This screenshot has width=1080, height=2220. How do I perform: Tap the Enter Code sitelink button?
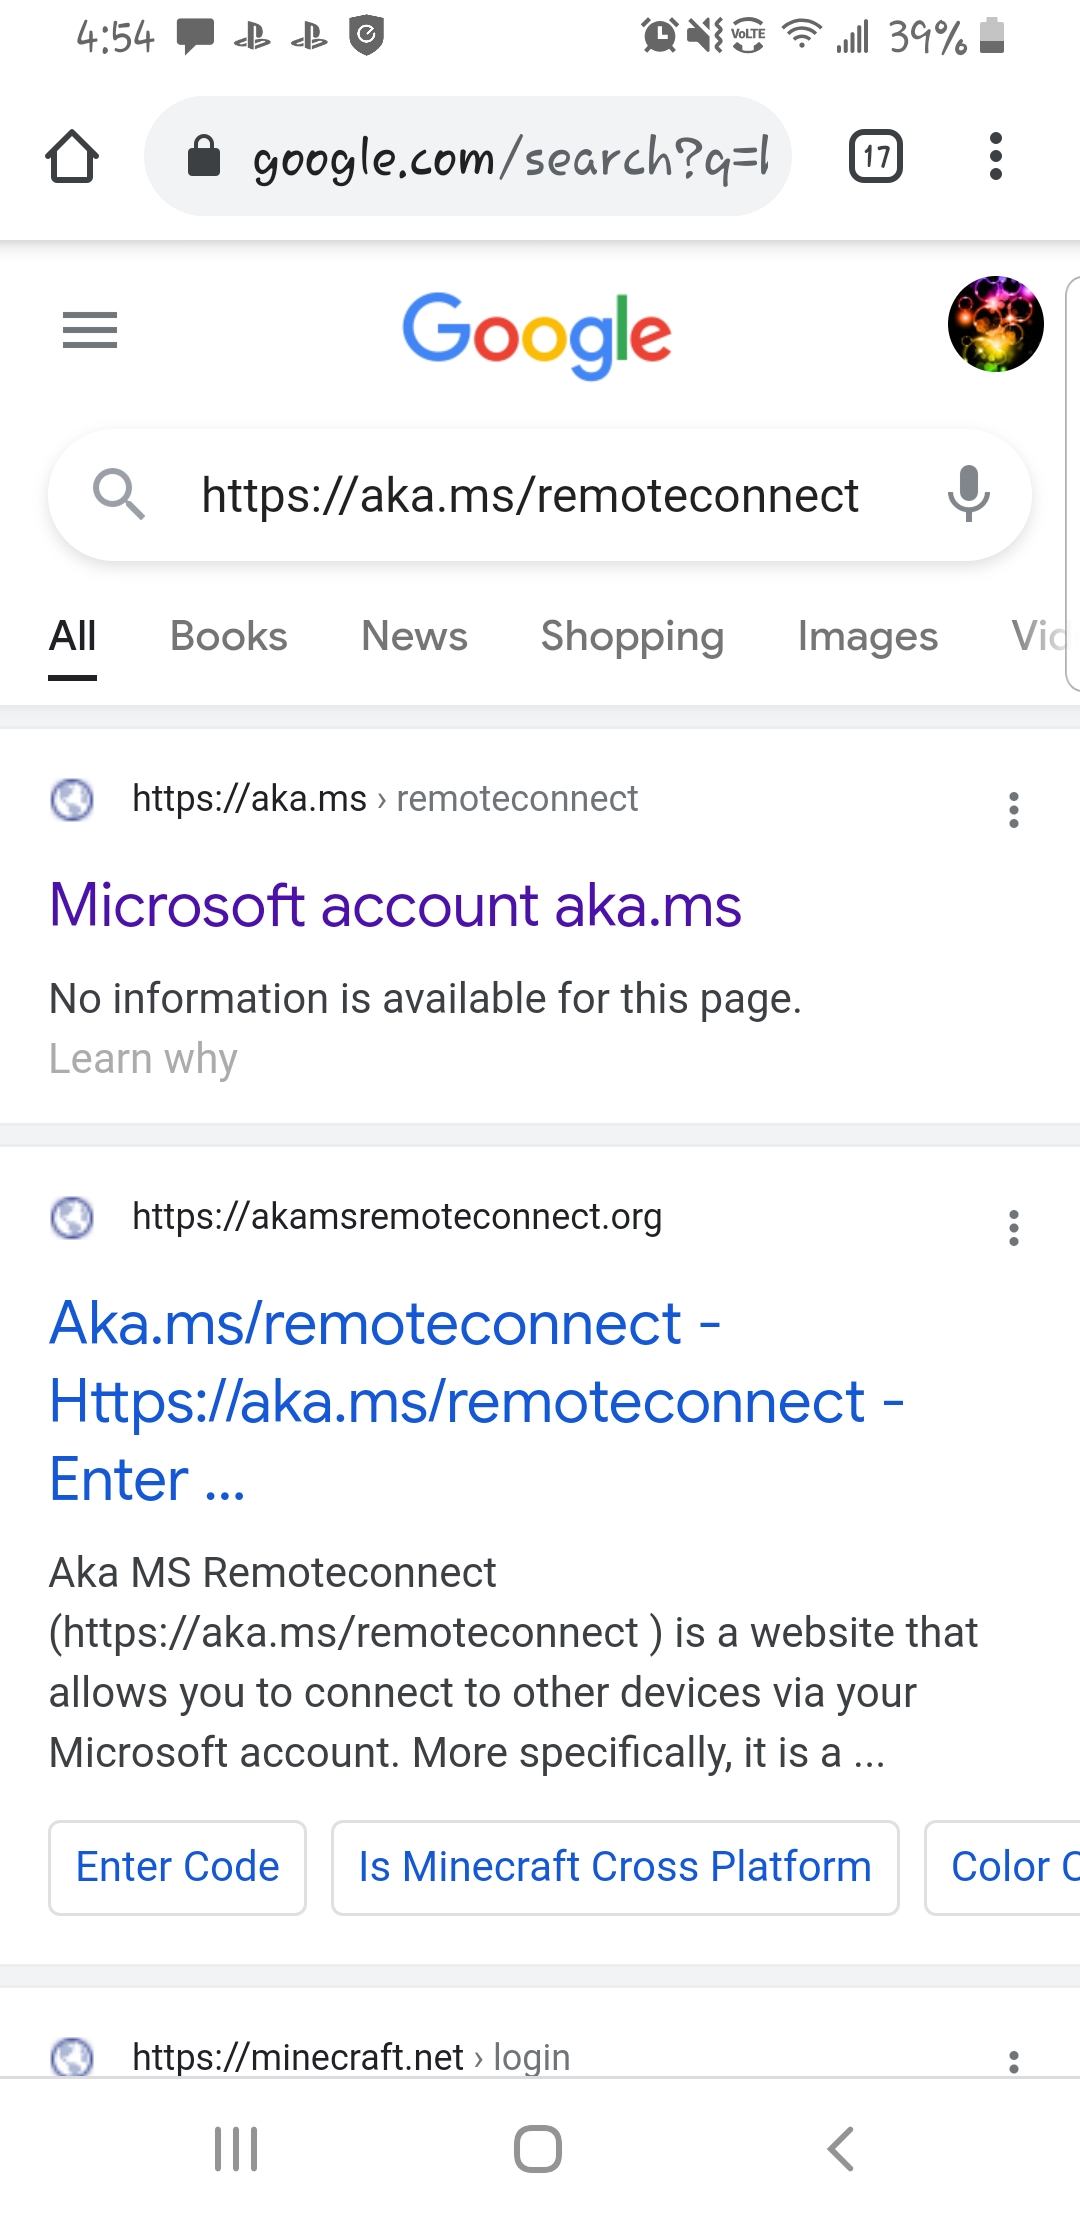click(x=178, y=1867)
